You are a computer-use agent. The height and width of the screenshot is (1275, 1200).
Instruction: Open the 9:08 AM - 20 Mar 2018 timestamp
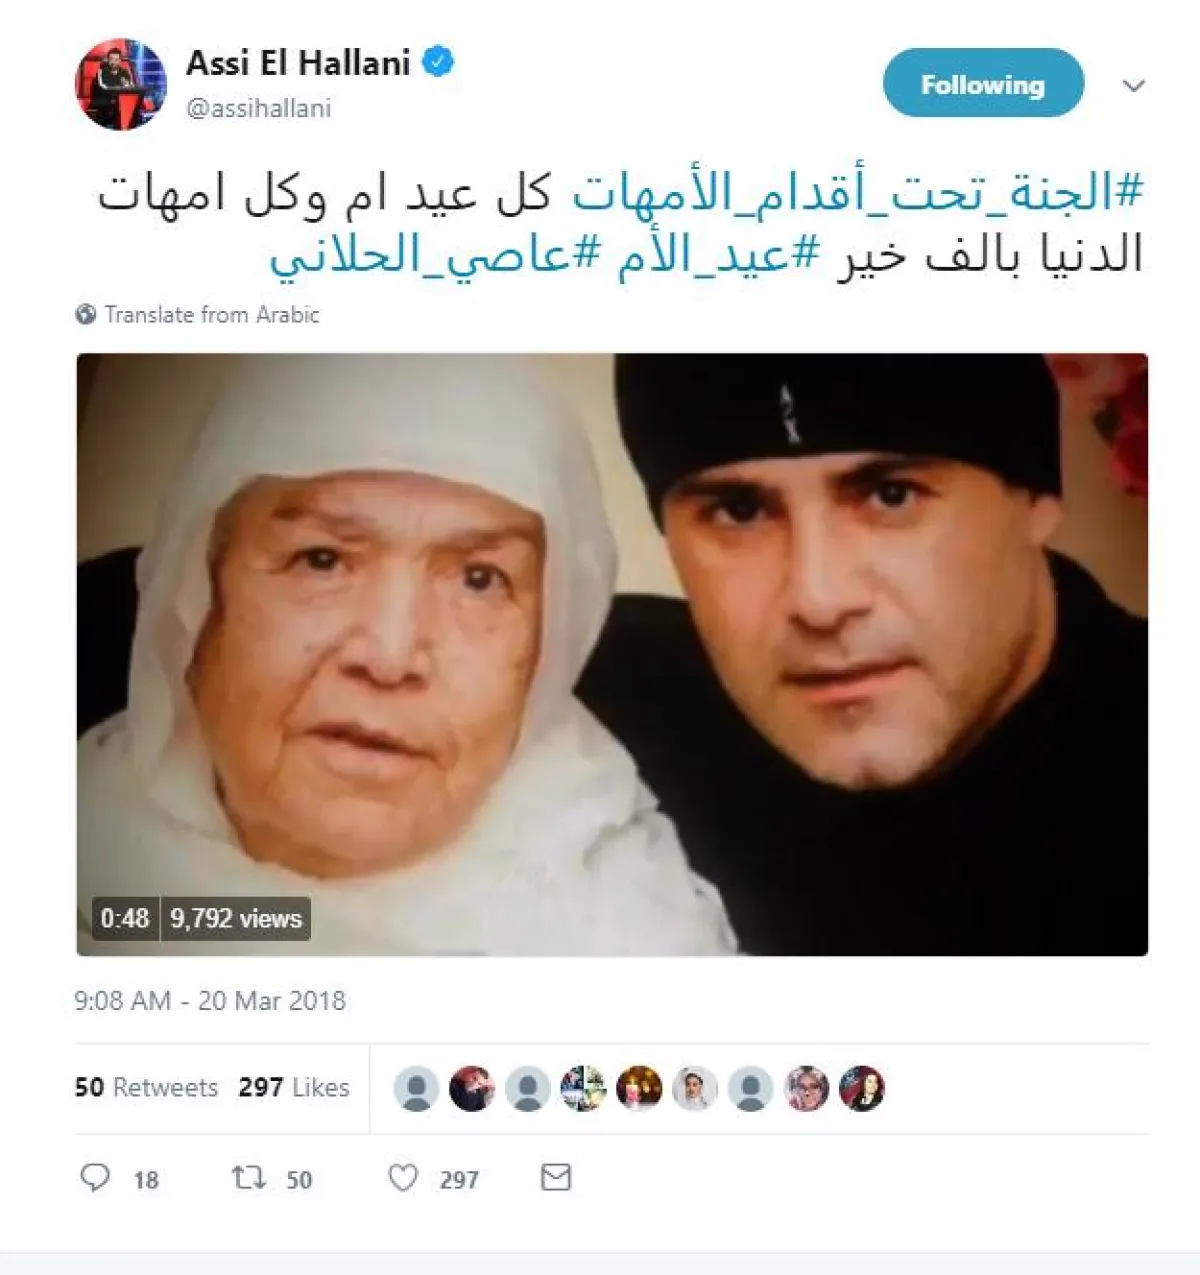coord(210,1001)
